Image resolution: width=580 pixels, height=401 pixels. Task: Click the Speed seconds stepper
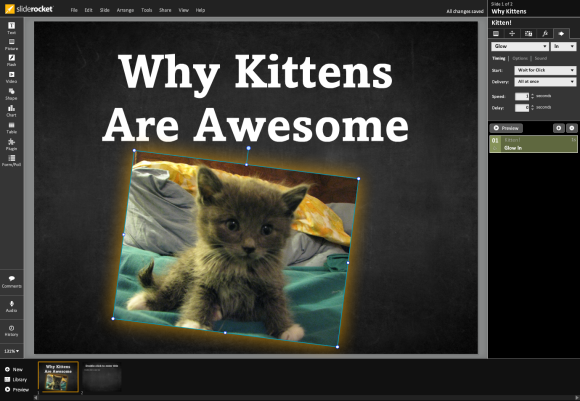532,96
